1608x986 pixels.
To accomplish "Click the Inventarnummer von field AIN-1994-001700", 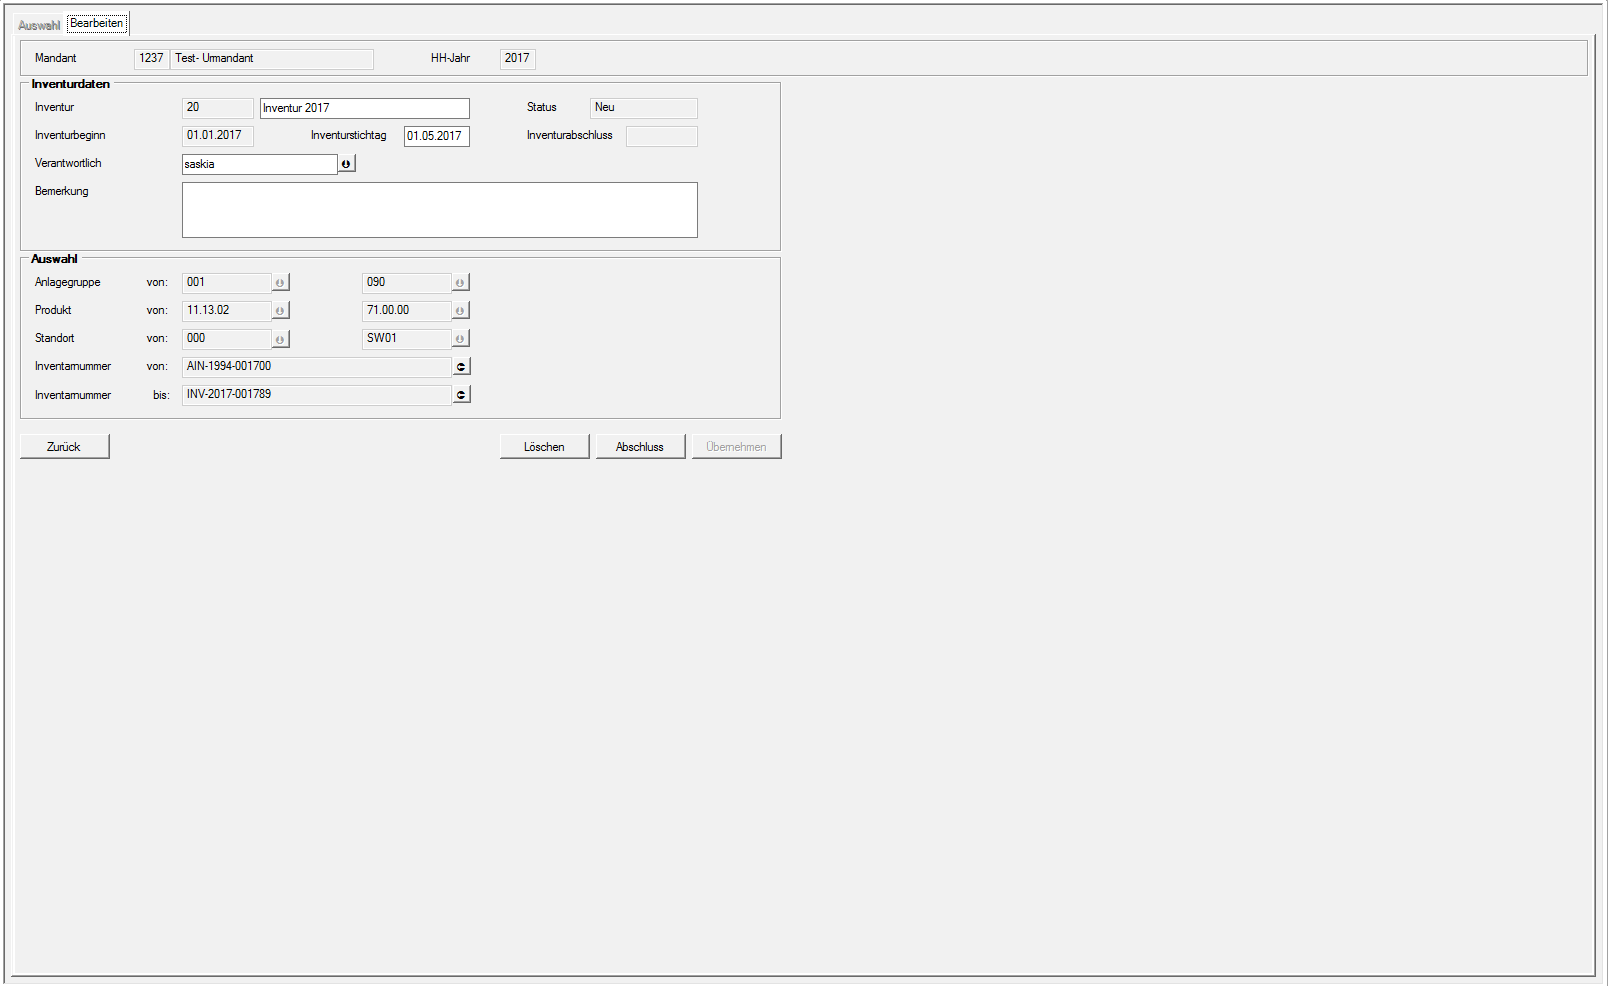I will pos(316,367).
